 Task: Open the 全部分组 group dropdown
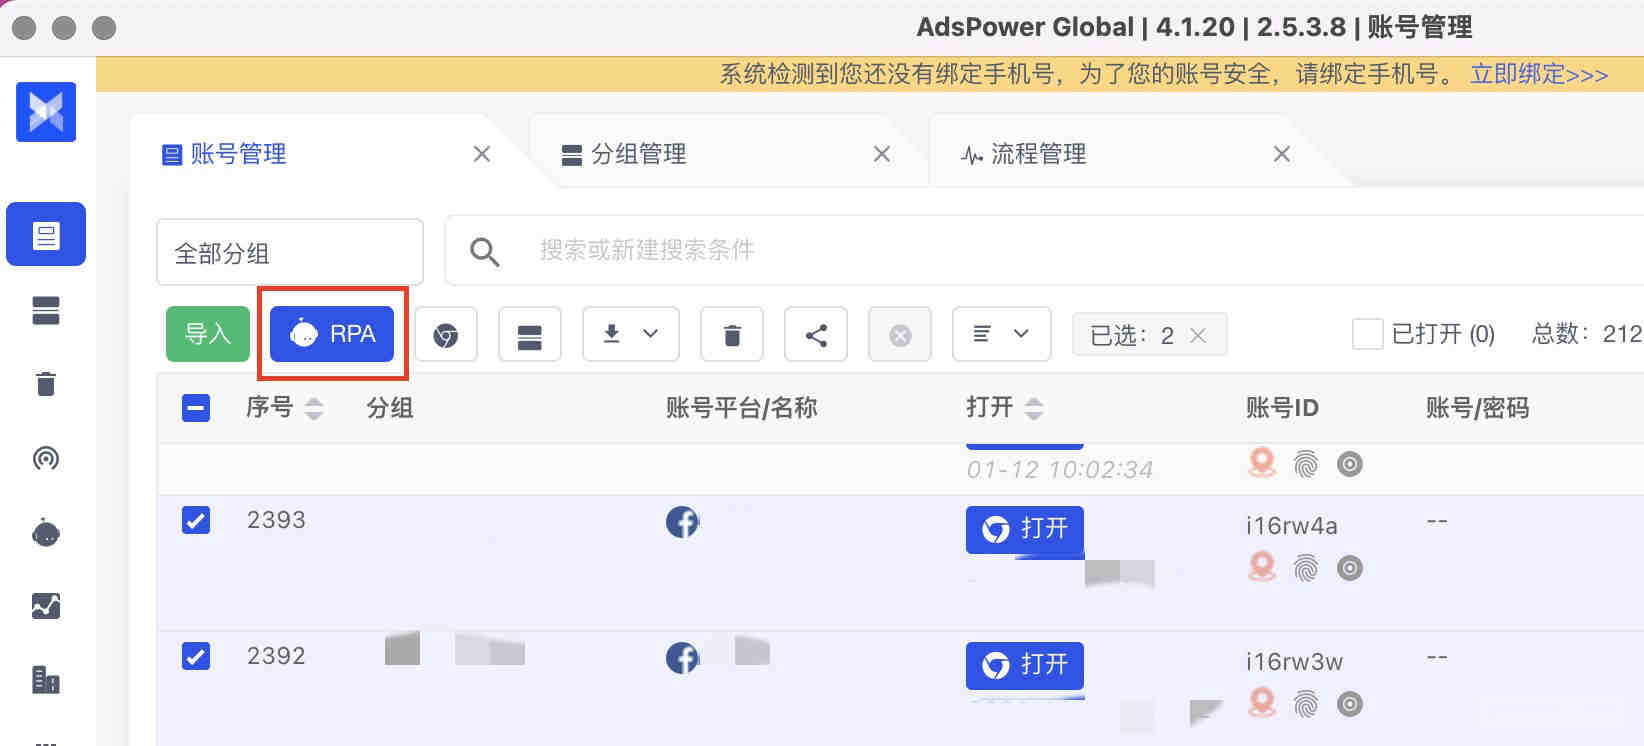click(x=290, y=253)
